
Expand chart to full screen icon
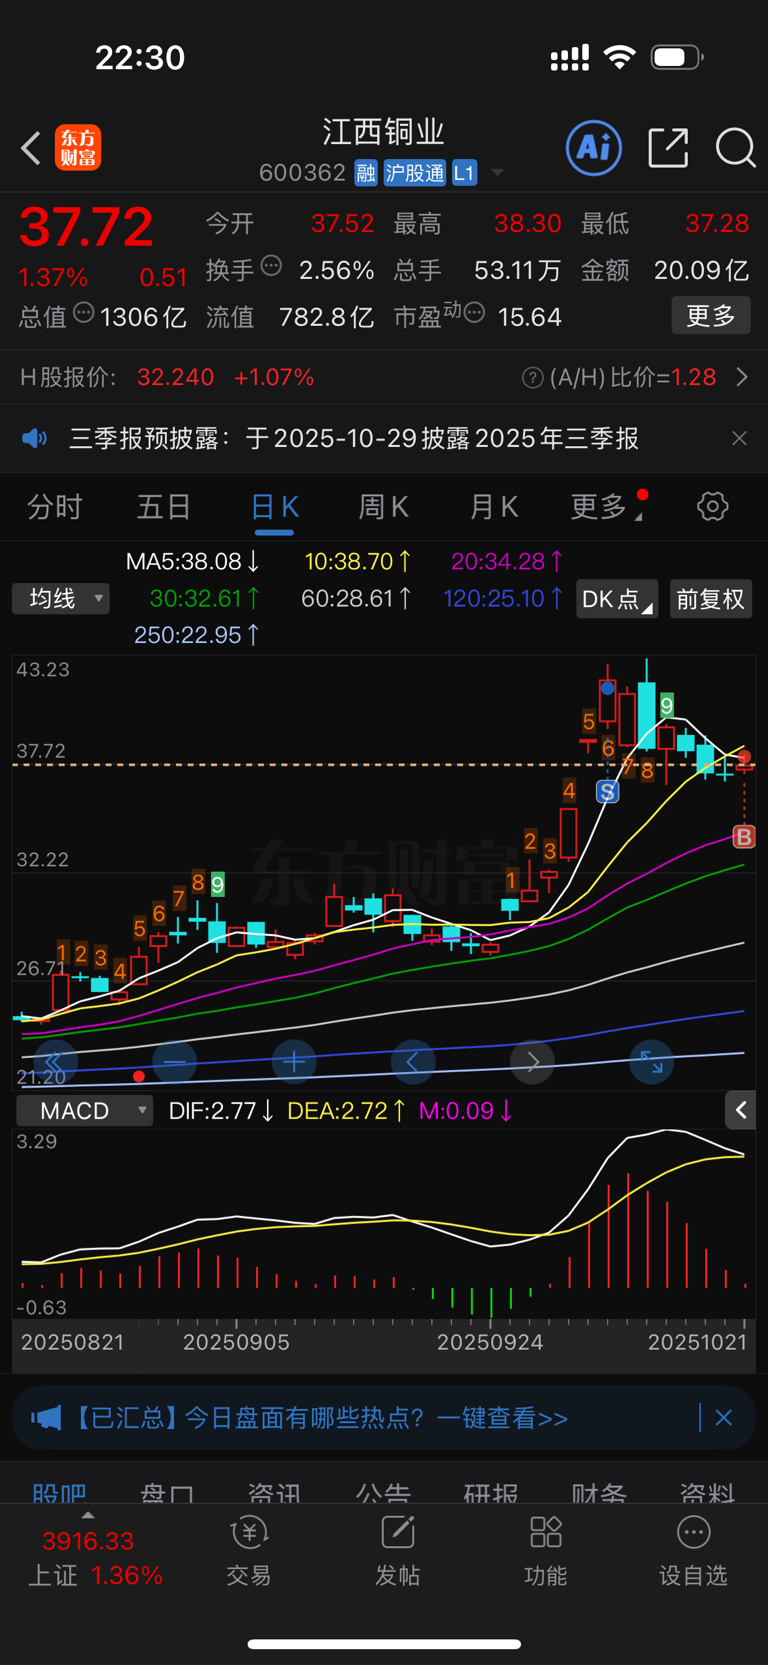(x=651, y=1062)
